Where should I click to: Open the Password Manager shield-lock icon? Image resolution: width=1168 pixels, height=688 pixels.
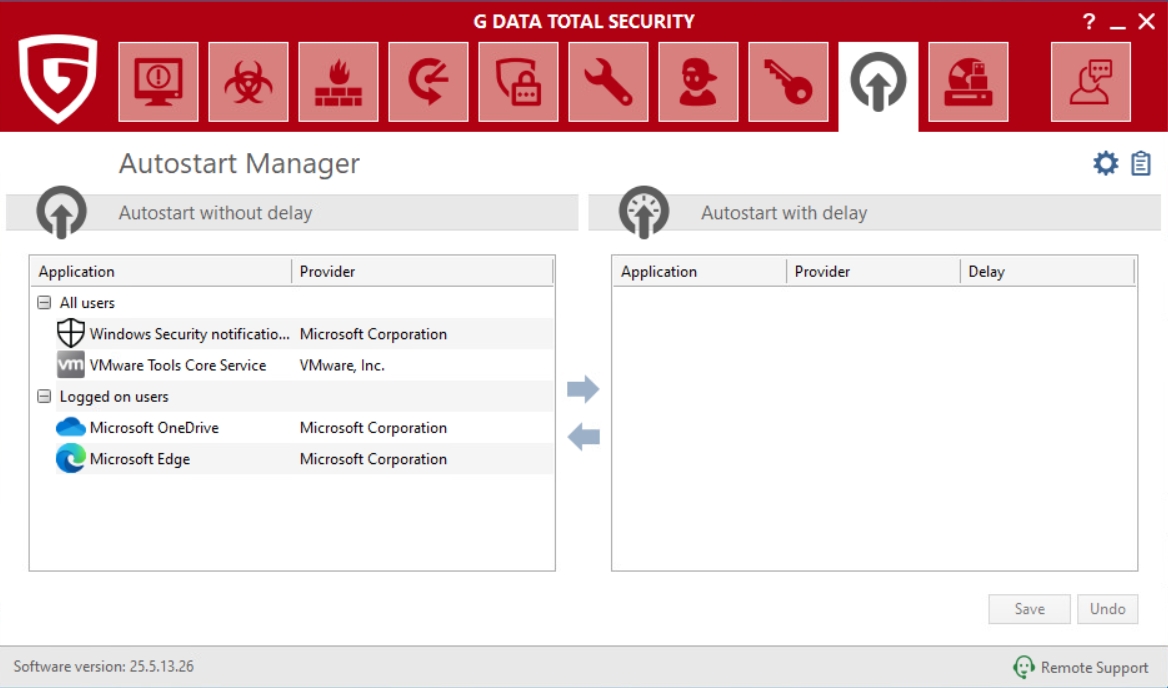click(x=518, y=82)
